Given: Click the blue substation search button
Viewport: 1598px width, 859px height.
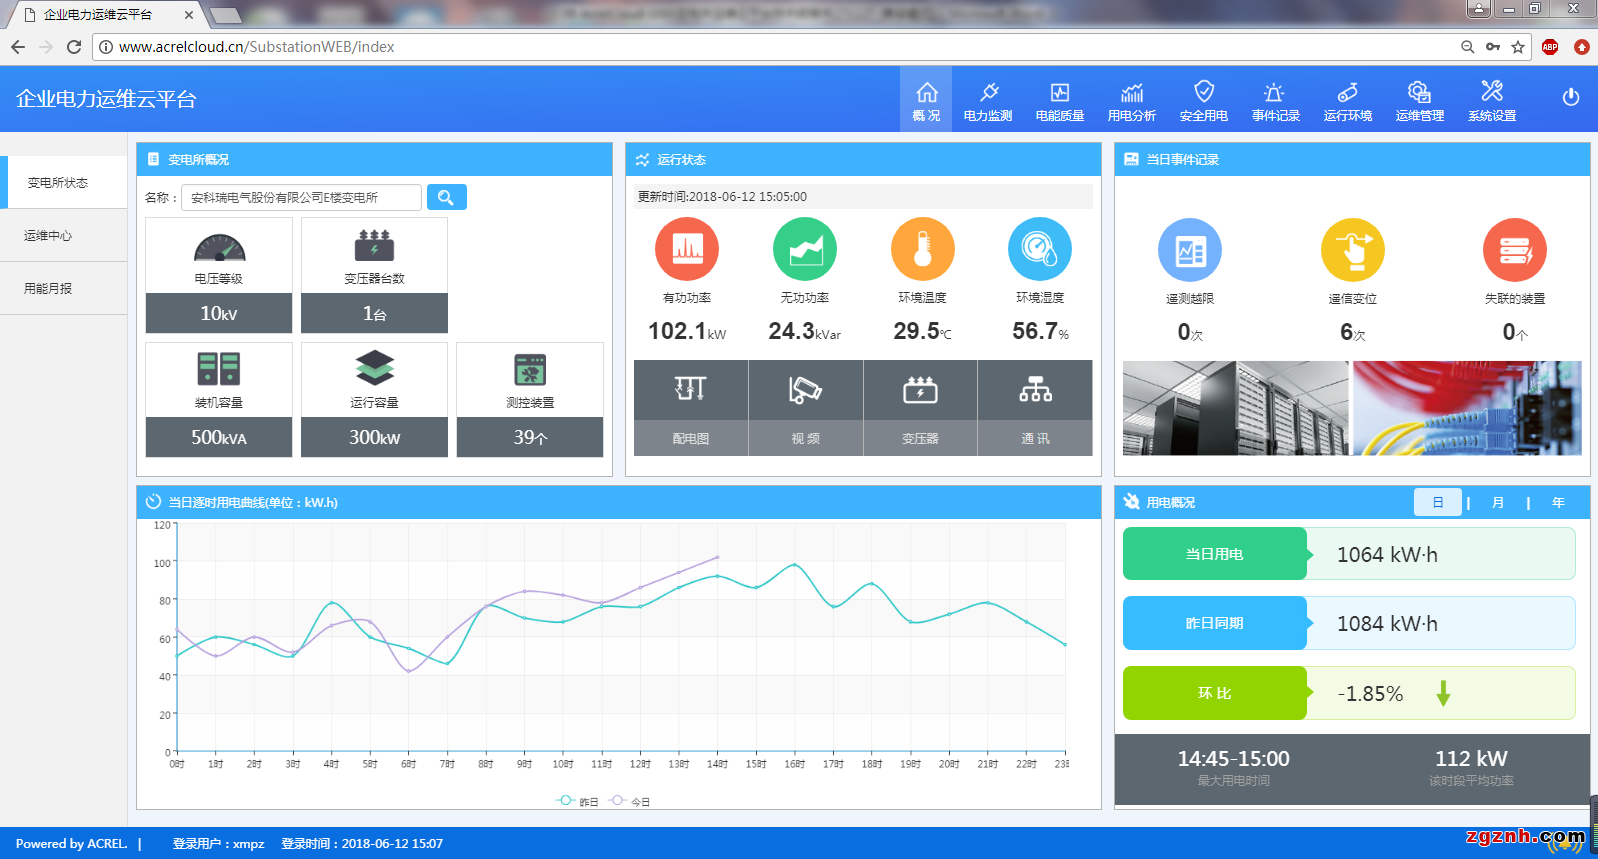Looking at the screenshot, I should 446,197.
